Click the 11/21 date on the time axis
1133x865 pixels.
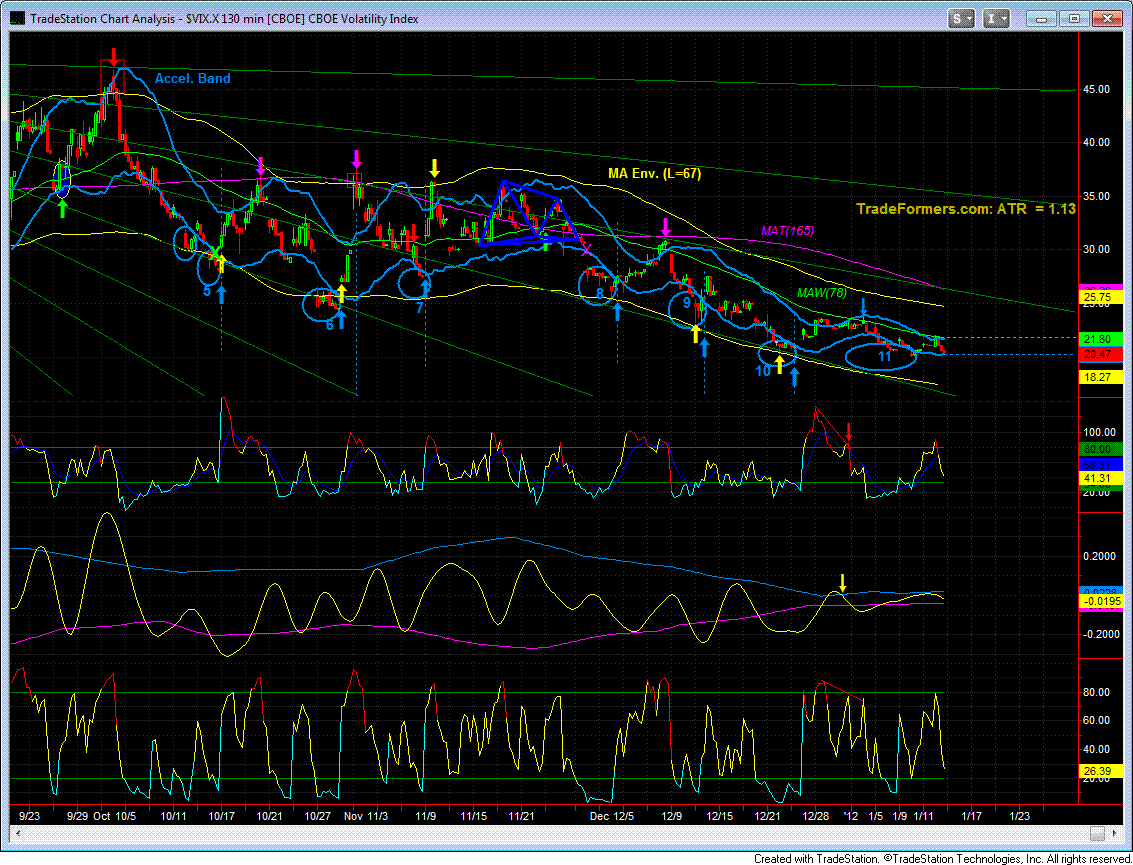521,816
